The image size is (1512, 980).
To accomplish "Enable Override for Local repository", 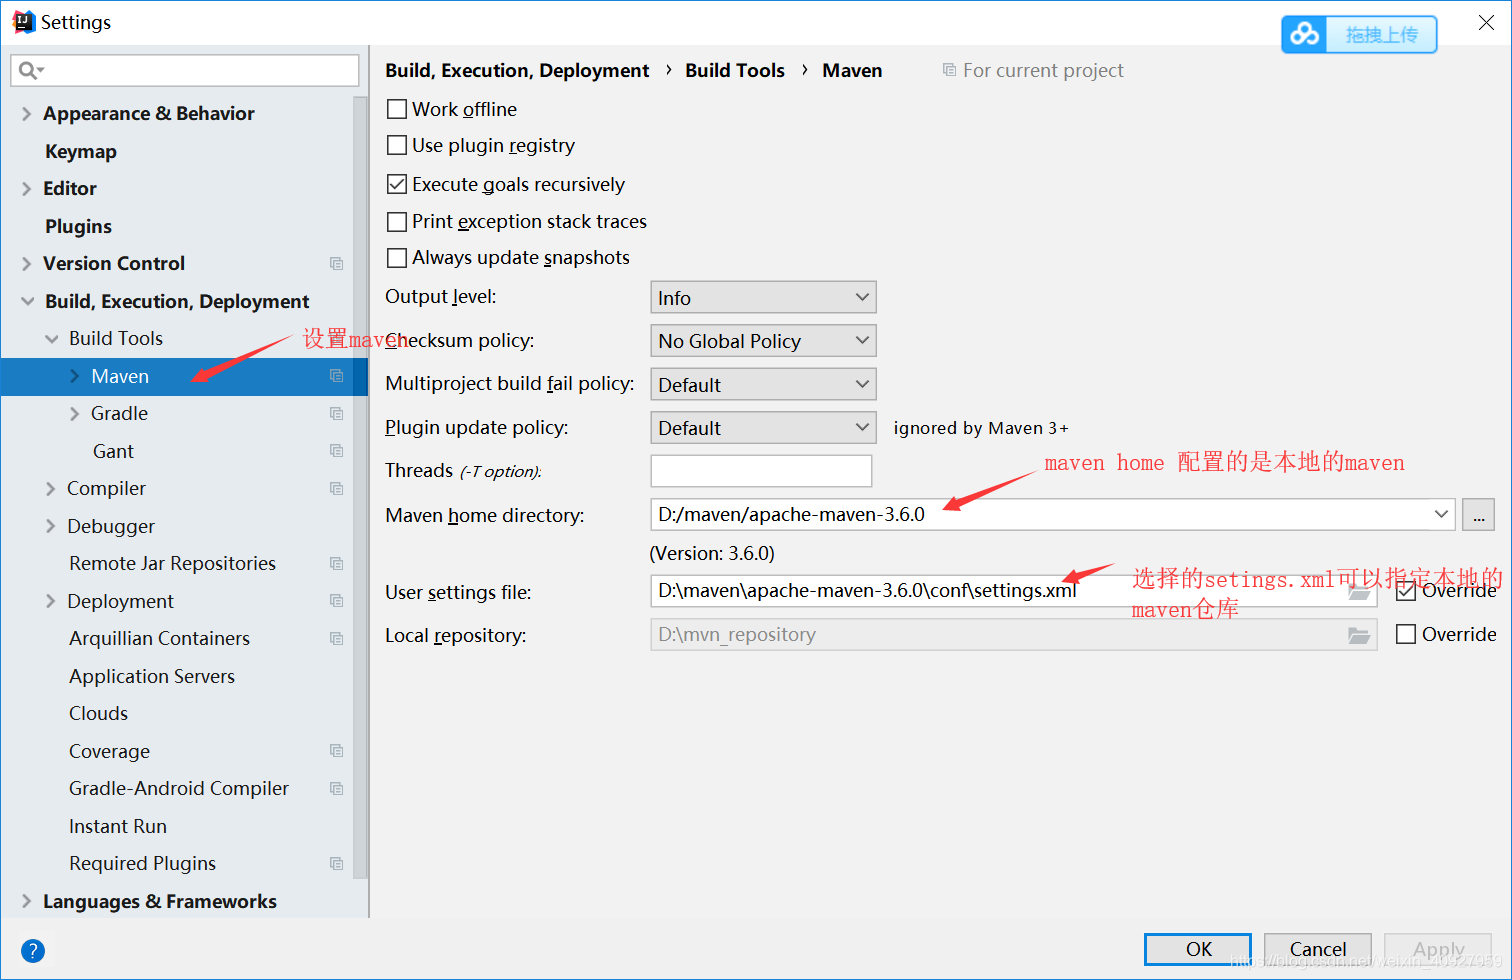I will [1406, 633].
